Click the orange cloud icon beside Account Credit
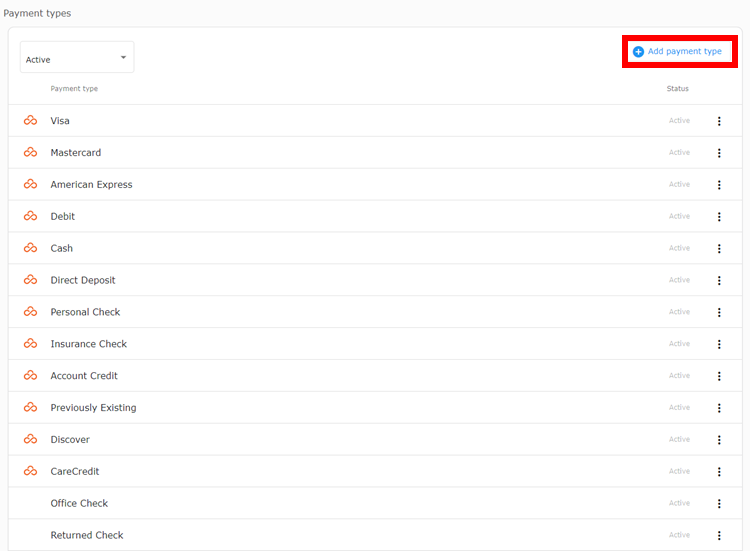This screenshot has width=750, height=551. click(30, 375)
